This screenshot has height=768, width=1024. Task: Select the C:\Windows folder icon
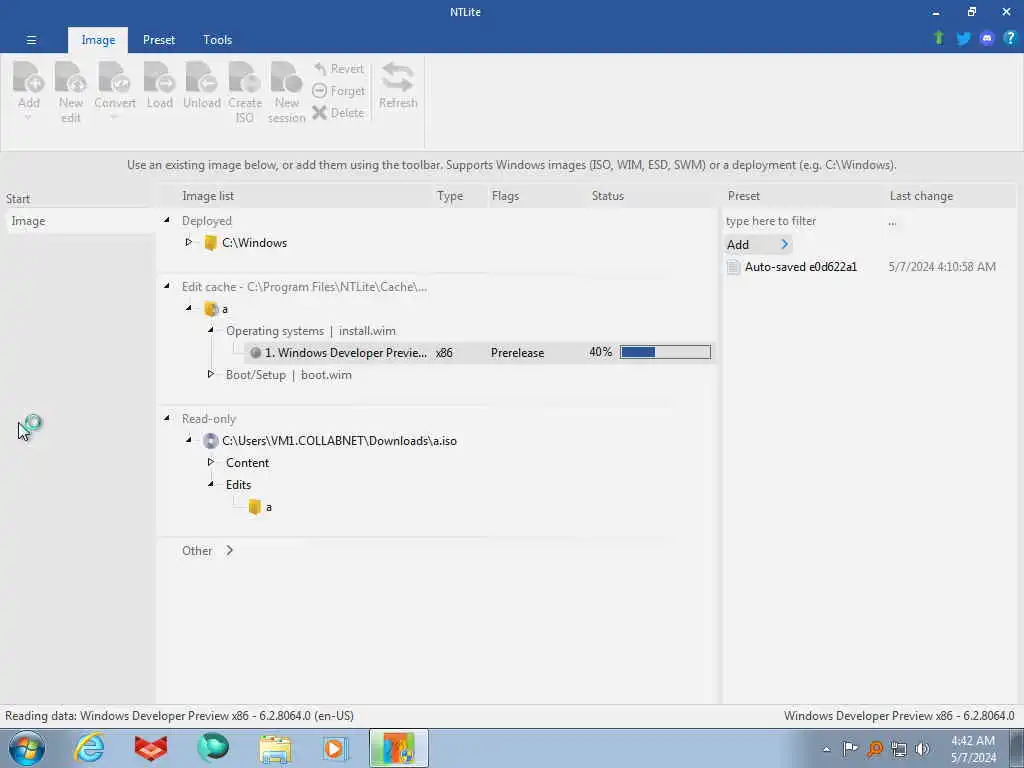(x=210, y=243)
